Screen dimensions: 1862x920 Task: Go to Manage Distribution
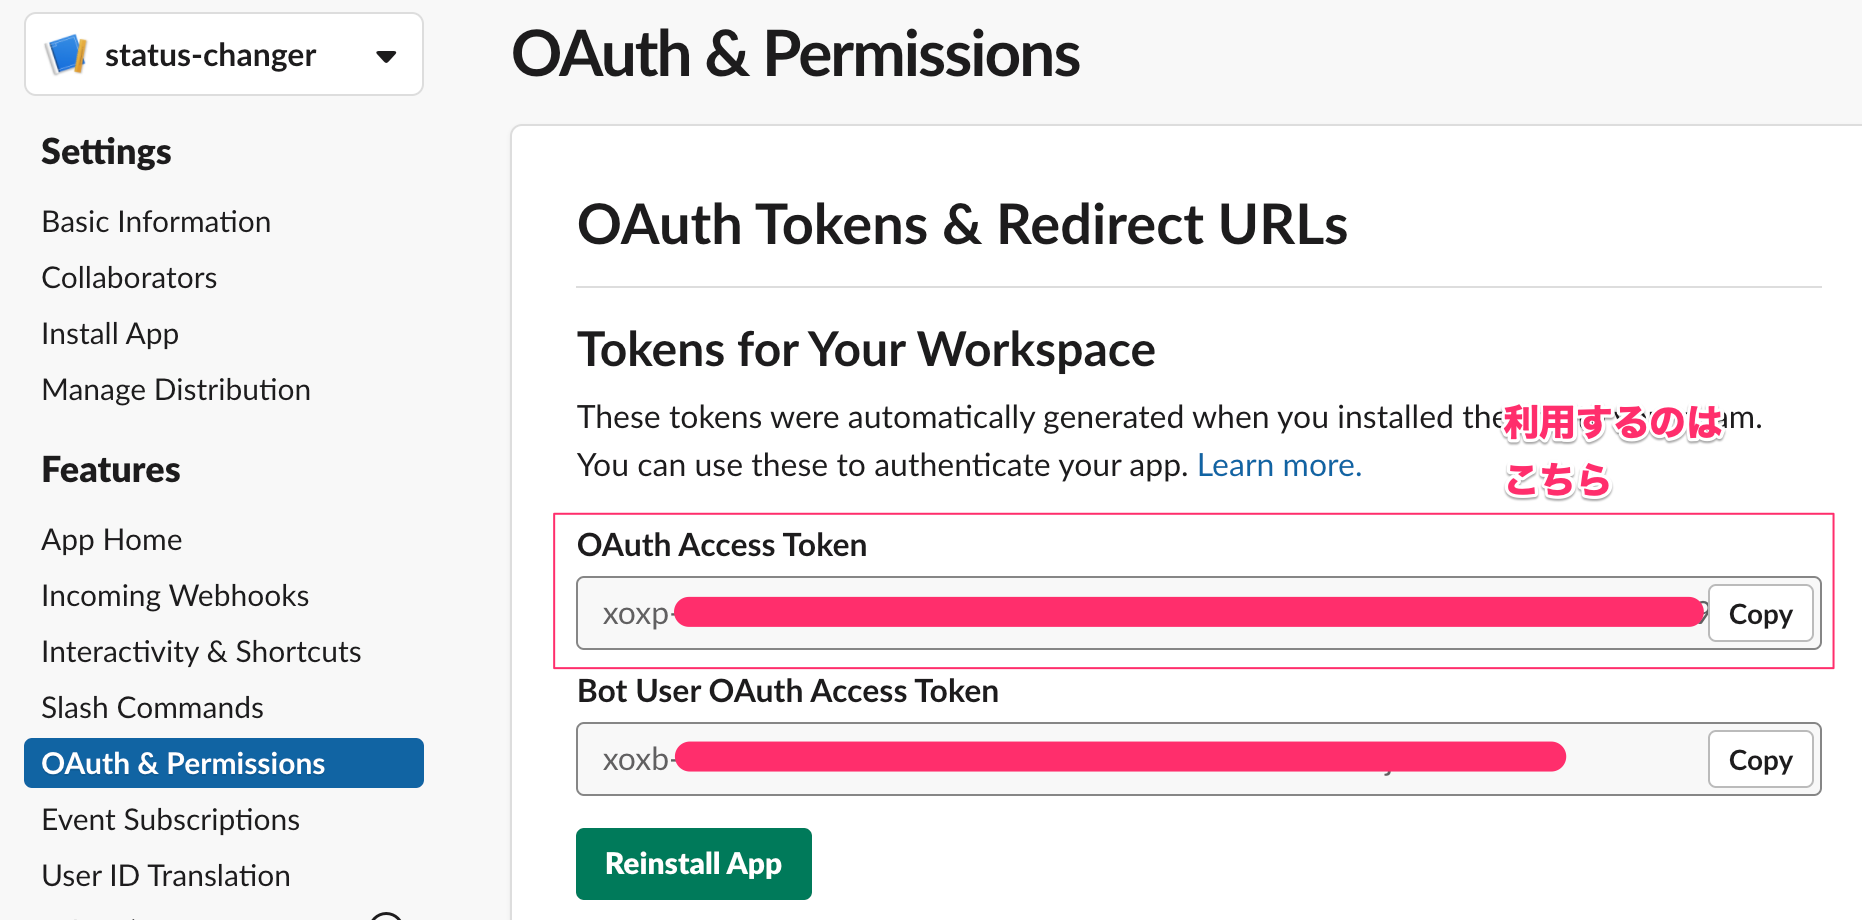176,389
